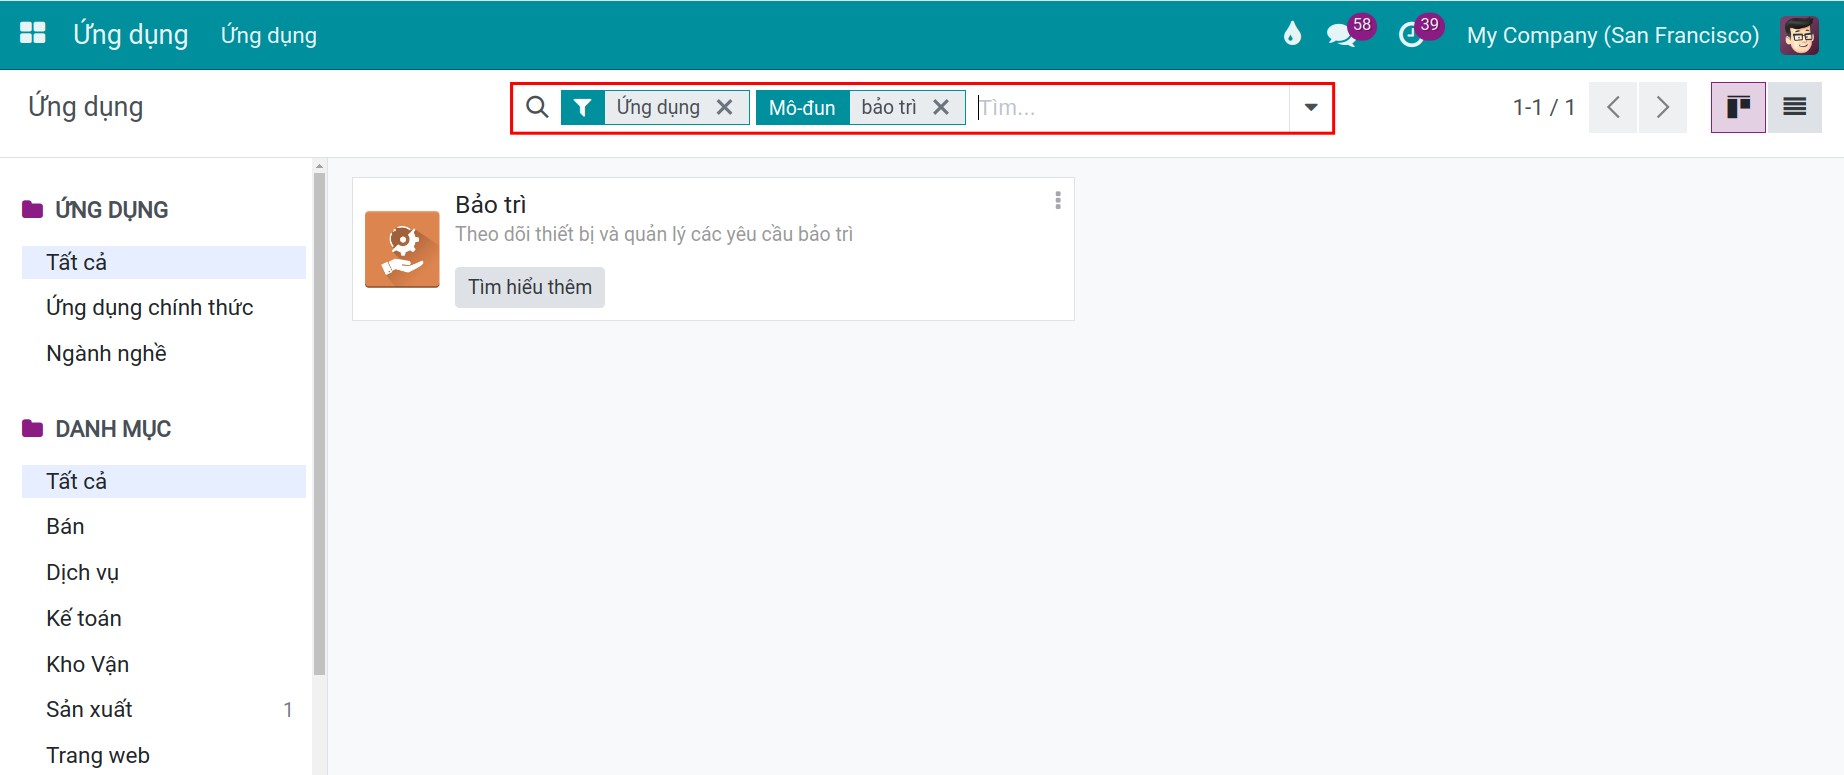1844x775 pixels.
Task: Click the Tìm hiểu thêm button
Action: pyautogui.click(x=530, y=287)
